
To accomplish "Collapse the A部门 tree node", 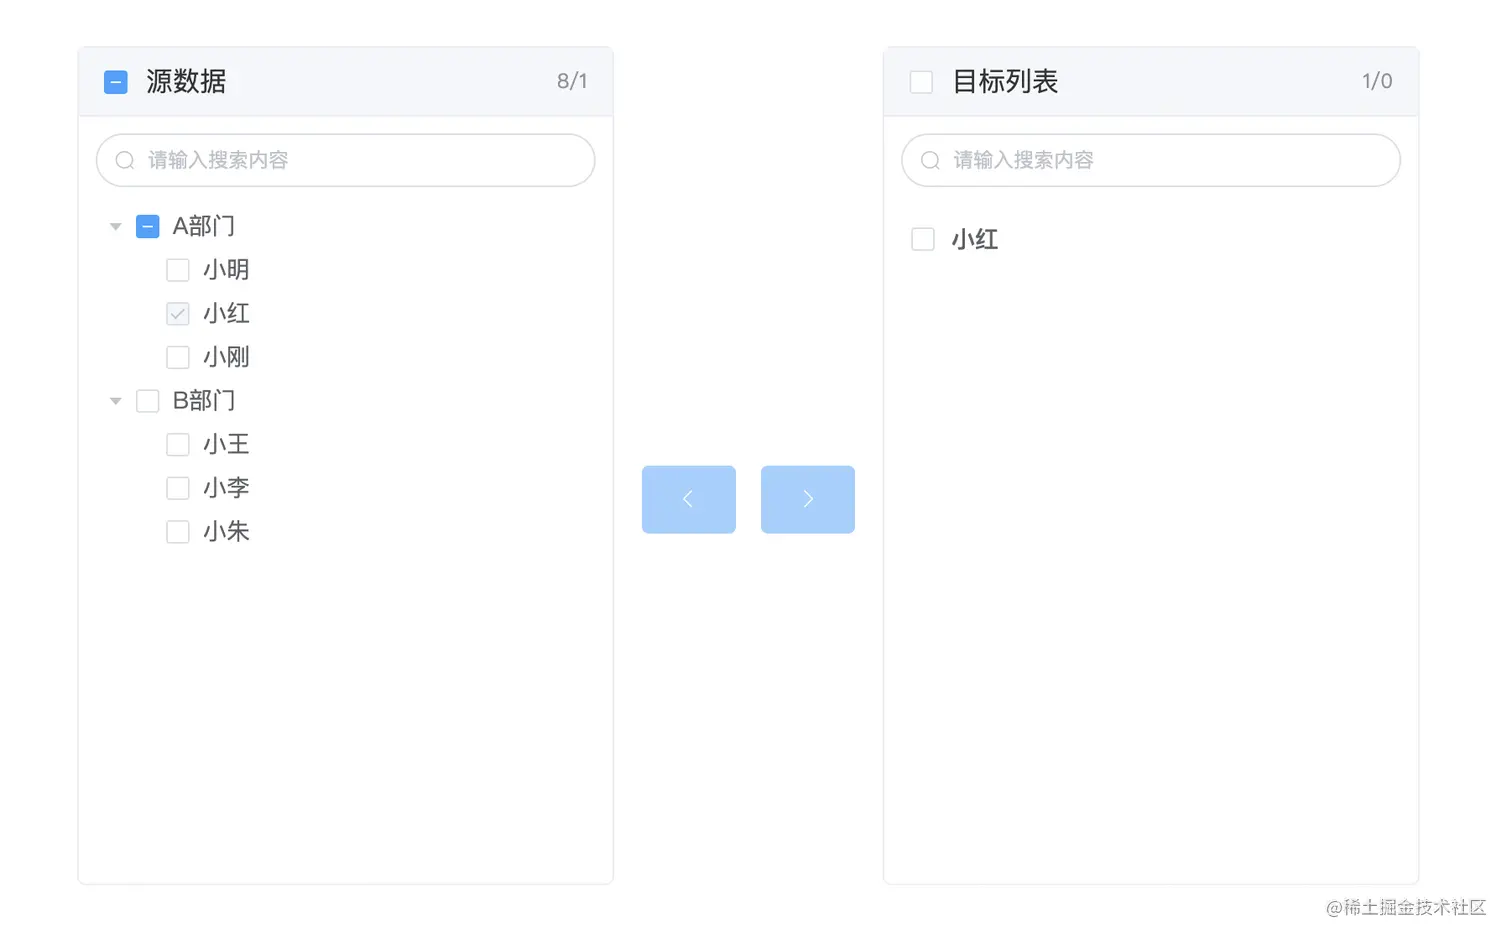I will tap(115, 226).
